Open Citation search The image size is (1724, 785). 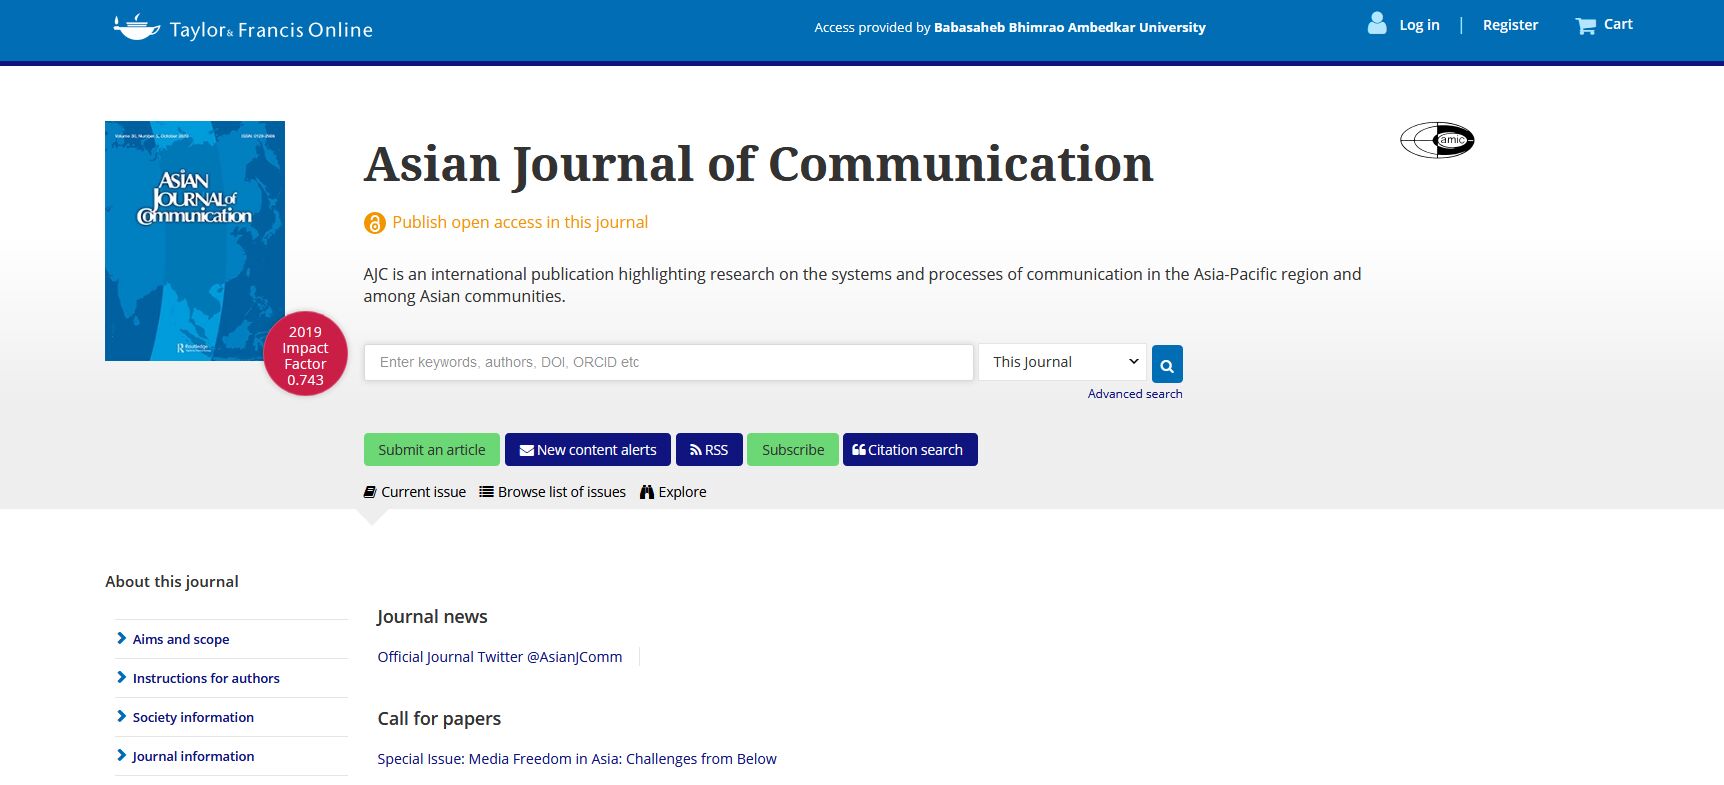(910, 450)
